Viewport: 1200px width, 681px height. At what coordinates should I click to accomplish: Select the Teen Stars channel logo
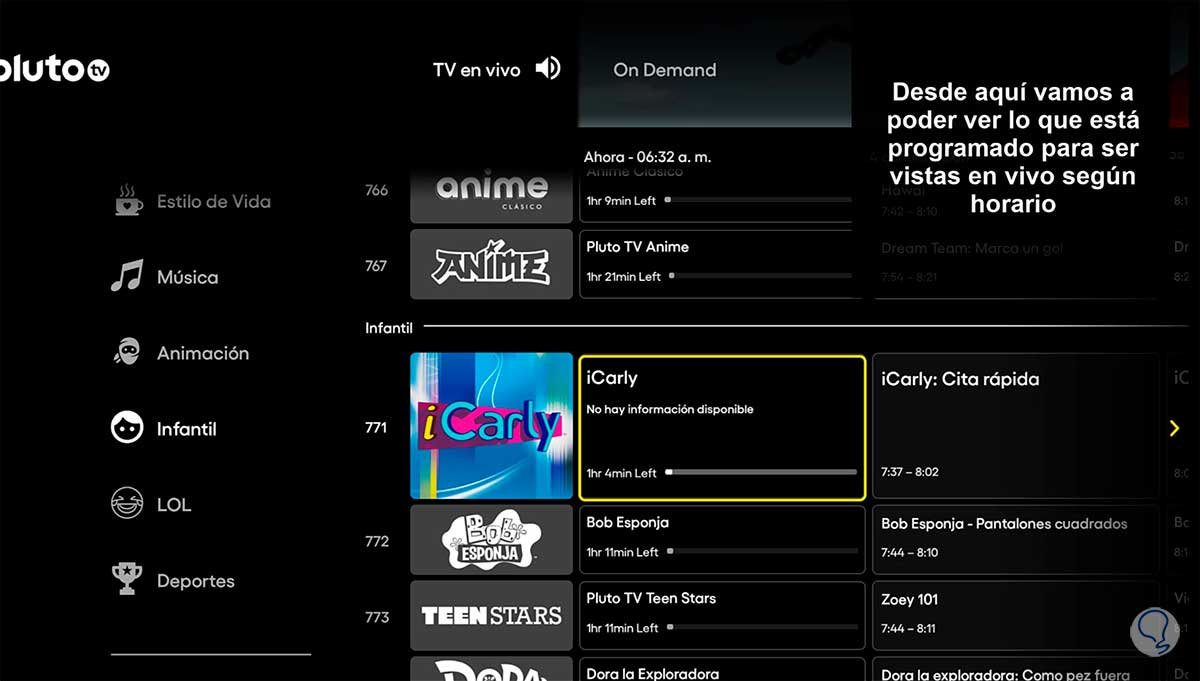(x=491, y=616)
